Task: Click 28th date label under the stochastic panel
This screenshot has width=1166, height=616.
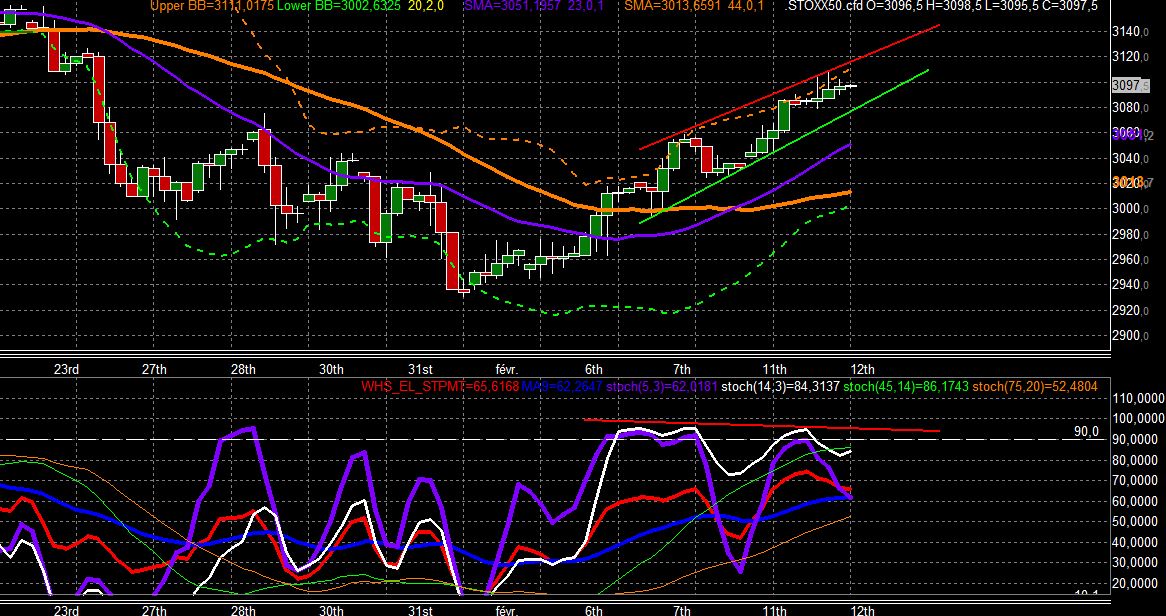Action: [x=243, y=611]
